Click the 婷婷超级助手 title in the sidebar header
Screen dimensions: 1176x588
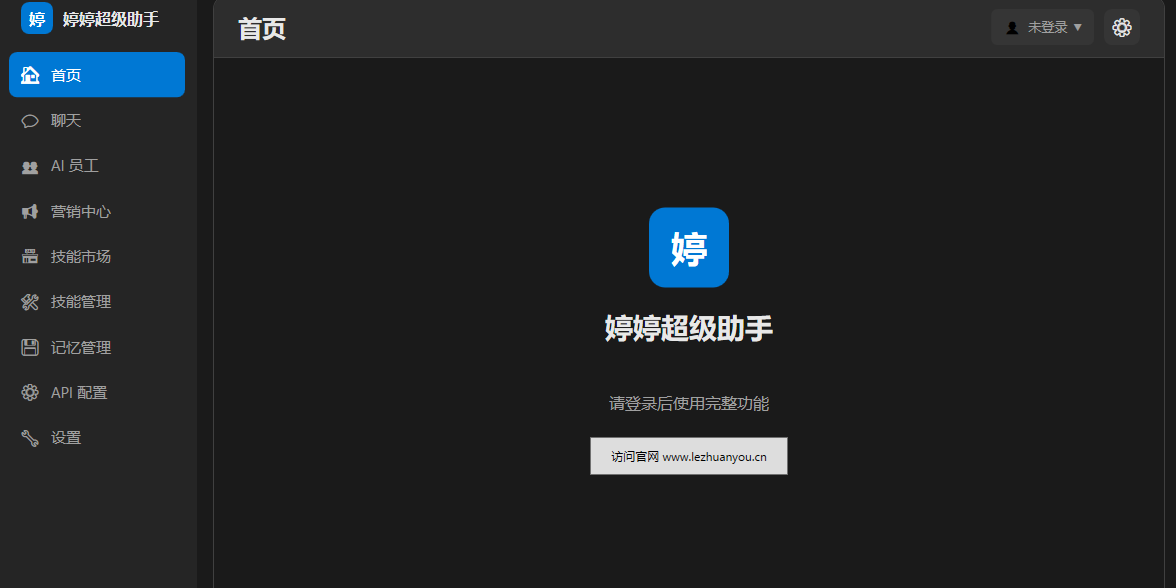(x=111, y=19)
